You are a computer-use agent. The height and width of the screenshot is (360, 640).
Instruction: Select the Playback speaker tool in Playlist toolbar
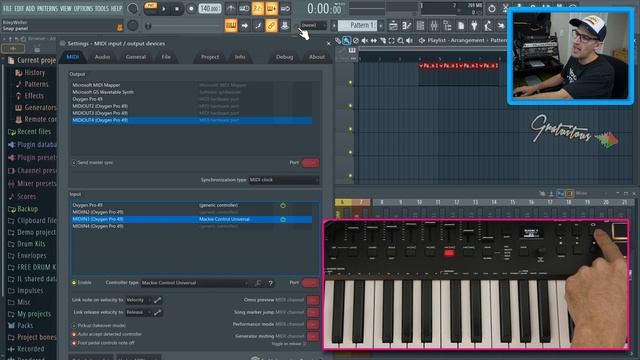(x=409, y=40)
